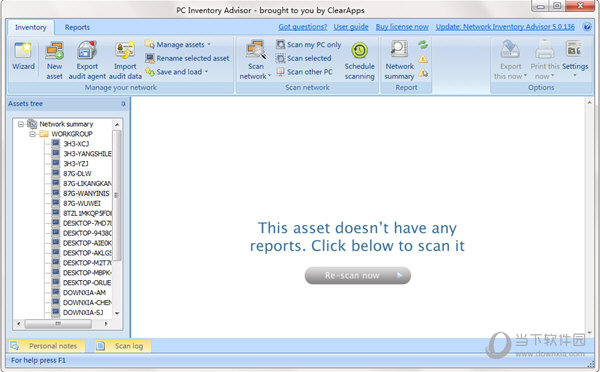The image size is (600, 372).
Task: Open Export audit agent
Action: pos(87,60)
